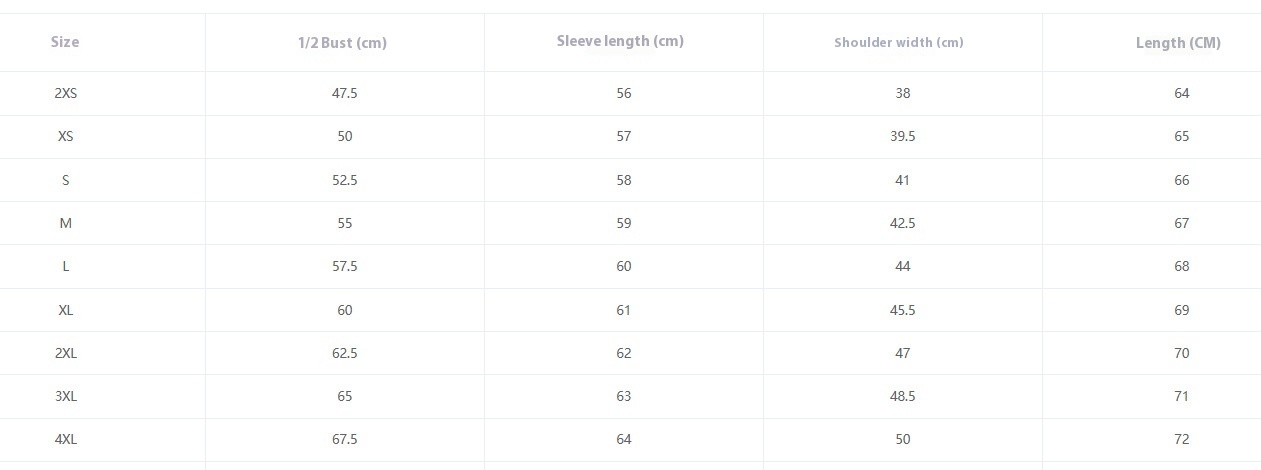This screenshot has width=1261, height=470.
Task: Click sleeve length value 59
Action: pos(624,223)
